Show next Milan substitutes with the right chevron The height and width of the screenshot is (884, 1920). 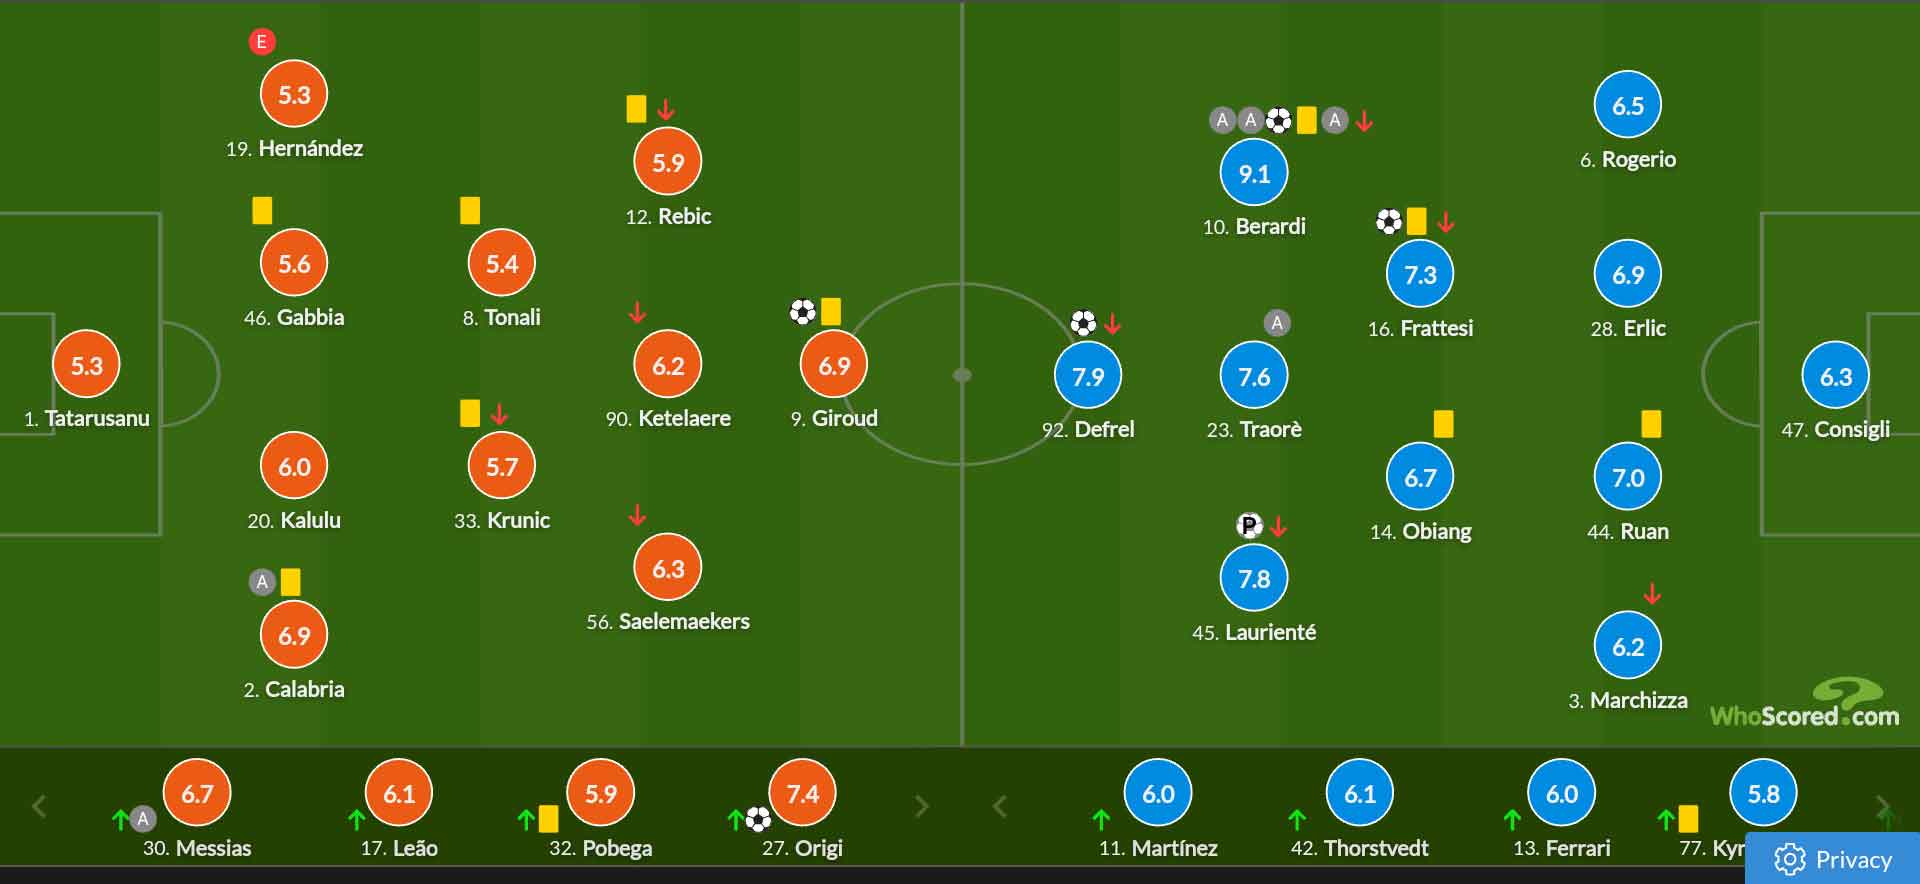click(x=922, y=806)
